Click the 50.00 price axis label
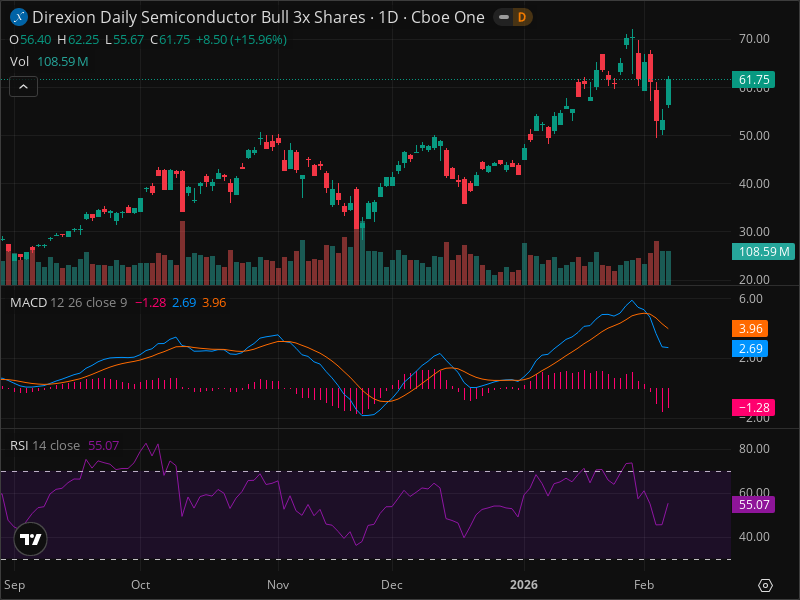Screen dimensions: 800x600 (x=754, y=136)
